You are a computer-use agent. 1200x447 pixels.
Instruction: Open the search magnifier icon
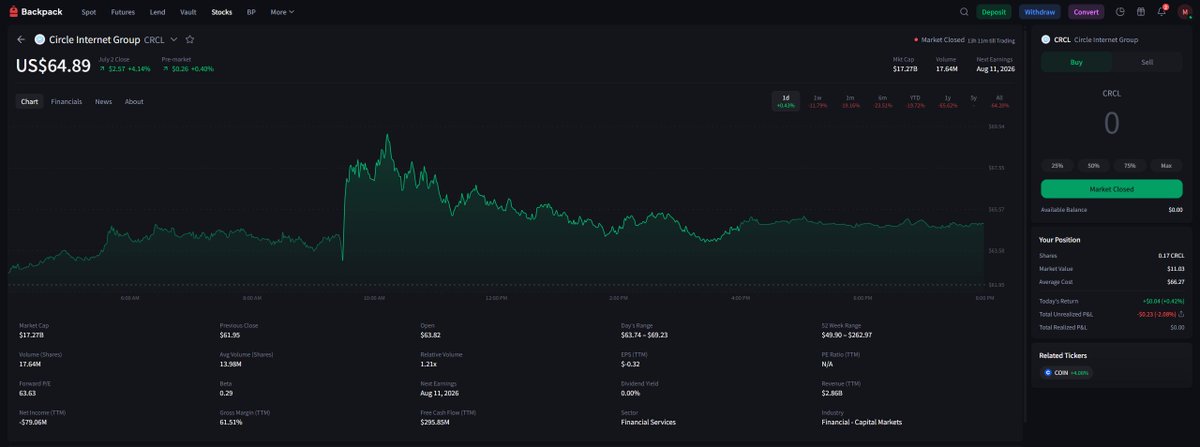coord(964,12)
